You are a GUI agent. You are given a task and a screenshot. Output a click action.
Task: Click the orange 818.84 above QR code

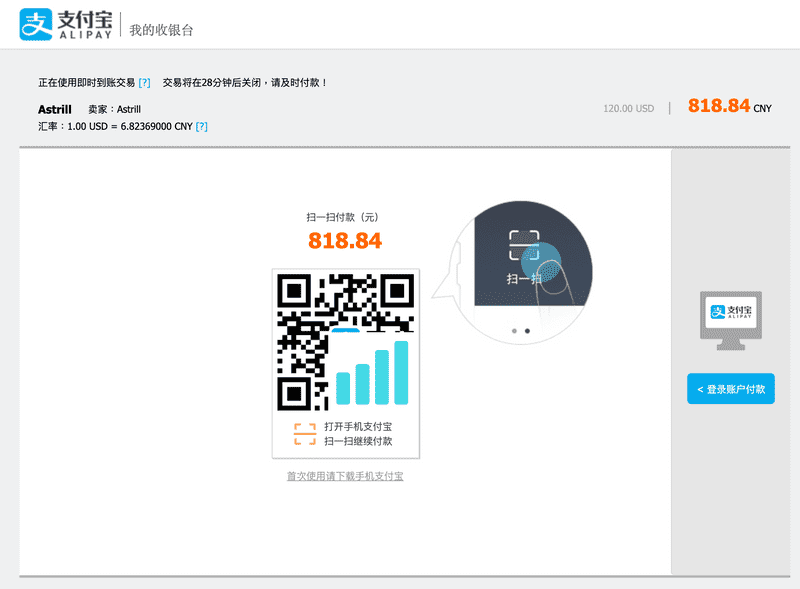[345, 241]
